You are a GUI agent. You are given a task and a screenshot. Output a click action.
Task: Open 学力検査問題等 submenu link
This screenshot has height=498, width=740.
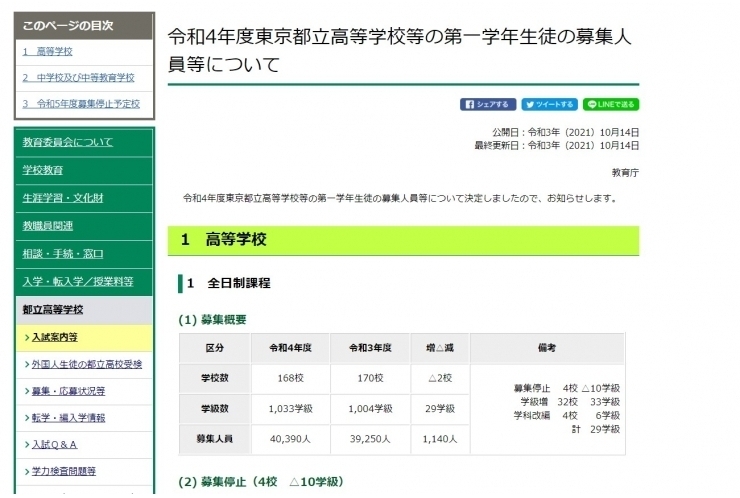click(x=64, y=471)
